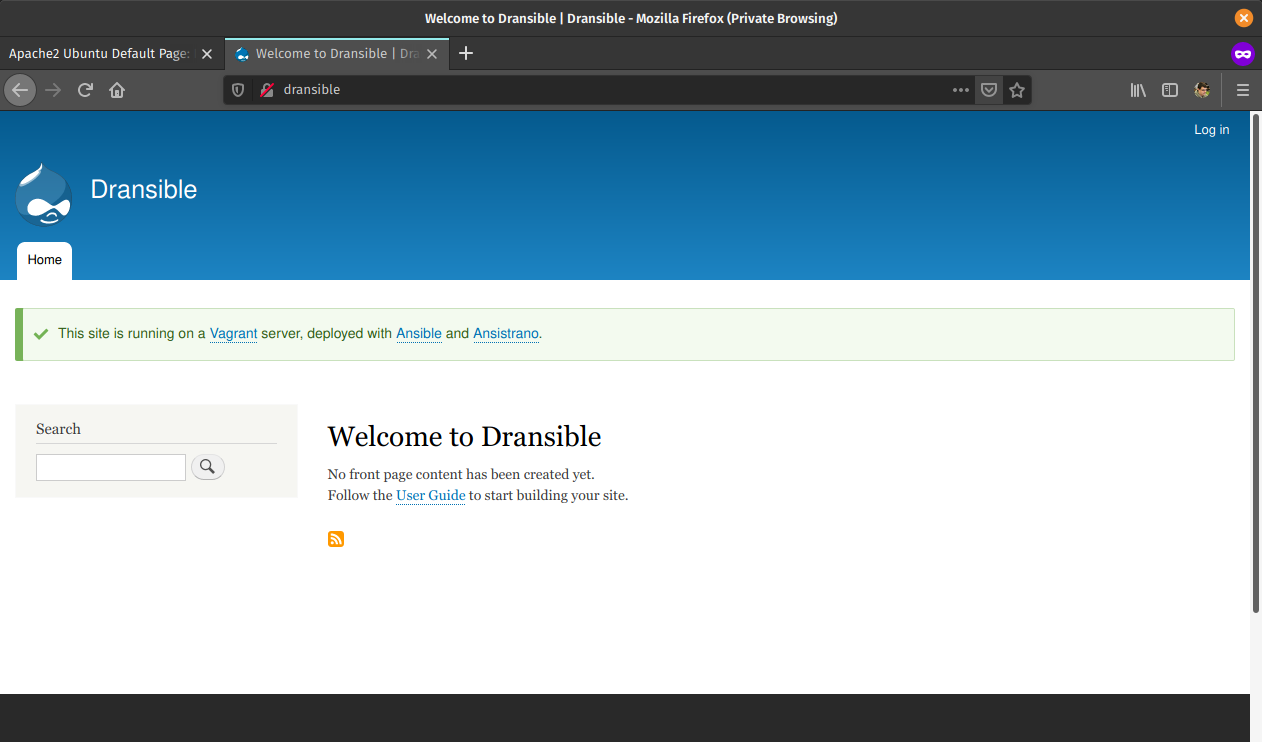Switch to the Apache2 Ubuntu tab
Image resolution: width=1262 pixels, height=742 pixels.
[100, 54]
